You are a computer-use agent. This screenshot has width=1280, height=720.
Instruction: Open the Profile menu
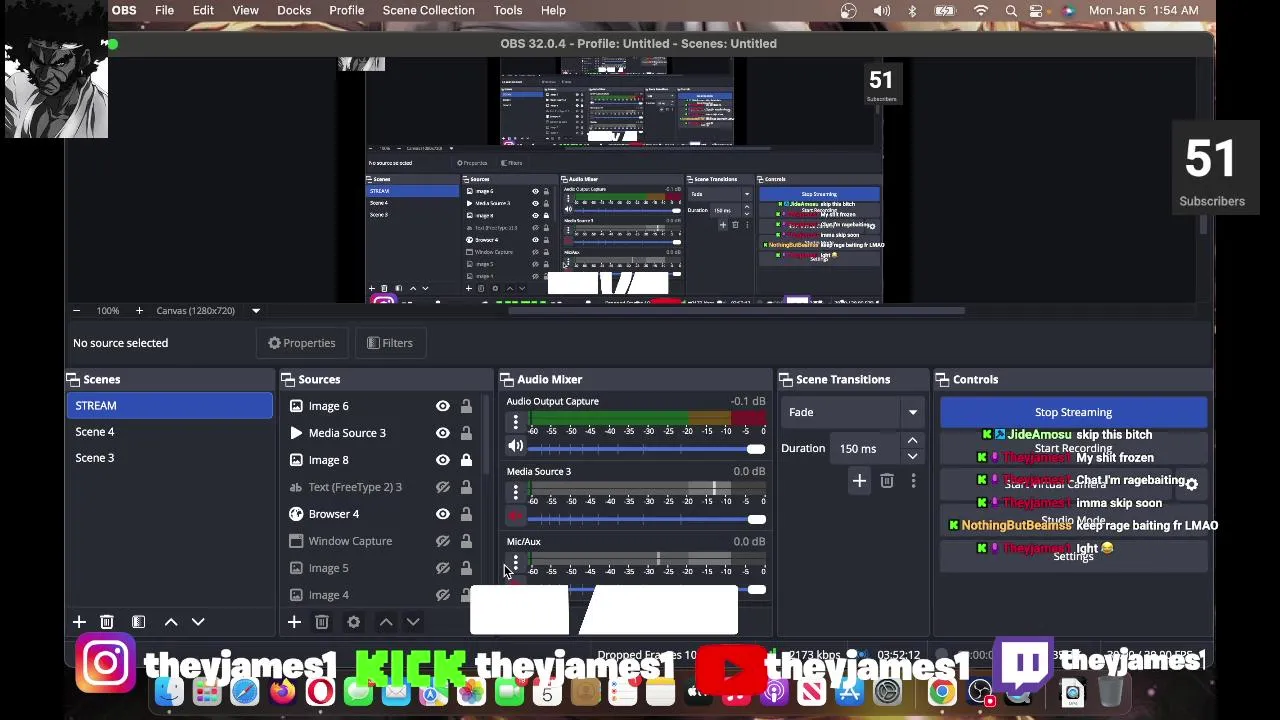pos(346,10)
